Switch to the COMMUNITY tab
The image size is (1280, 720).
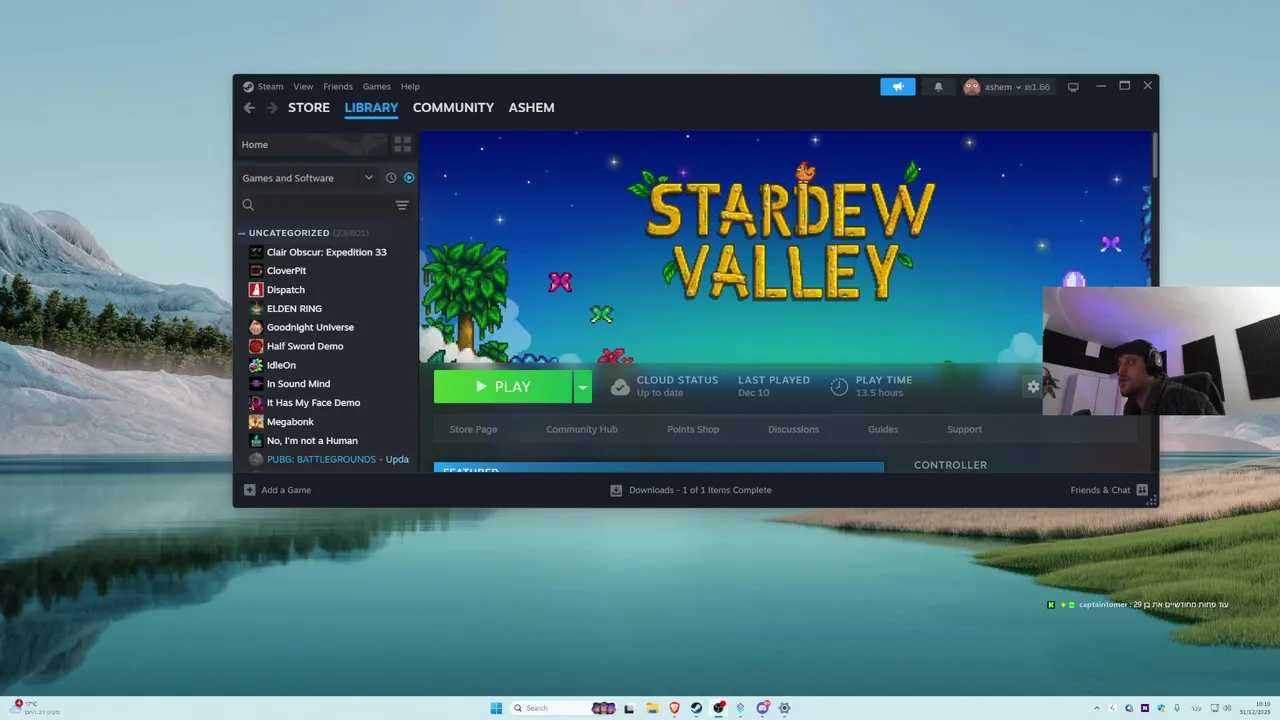(453, 108)
